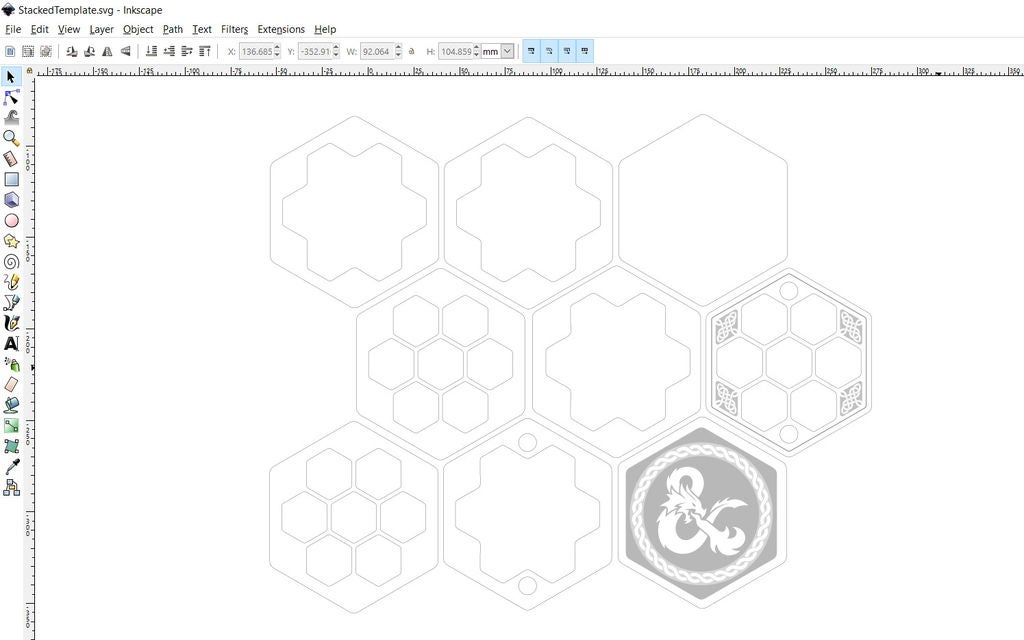Click the dragon ampersand logo on canvas
The width and height of the screenshot is (1024, 640).
702,511
